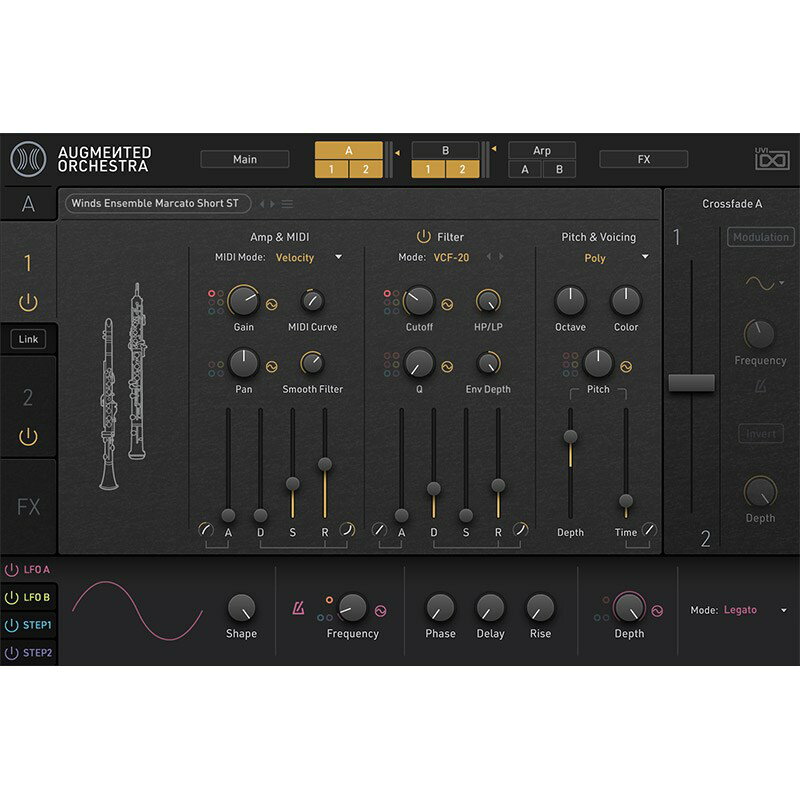Toggle the Filter power button
Image resolution: width=800 pixels, height=800 pixels.
(x=423, y=237)
